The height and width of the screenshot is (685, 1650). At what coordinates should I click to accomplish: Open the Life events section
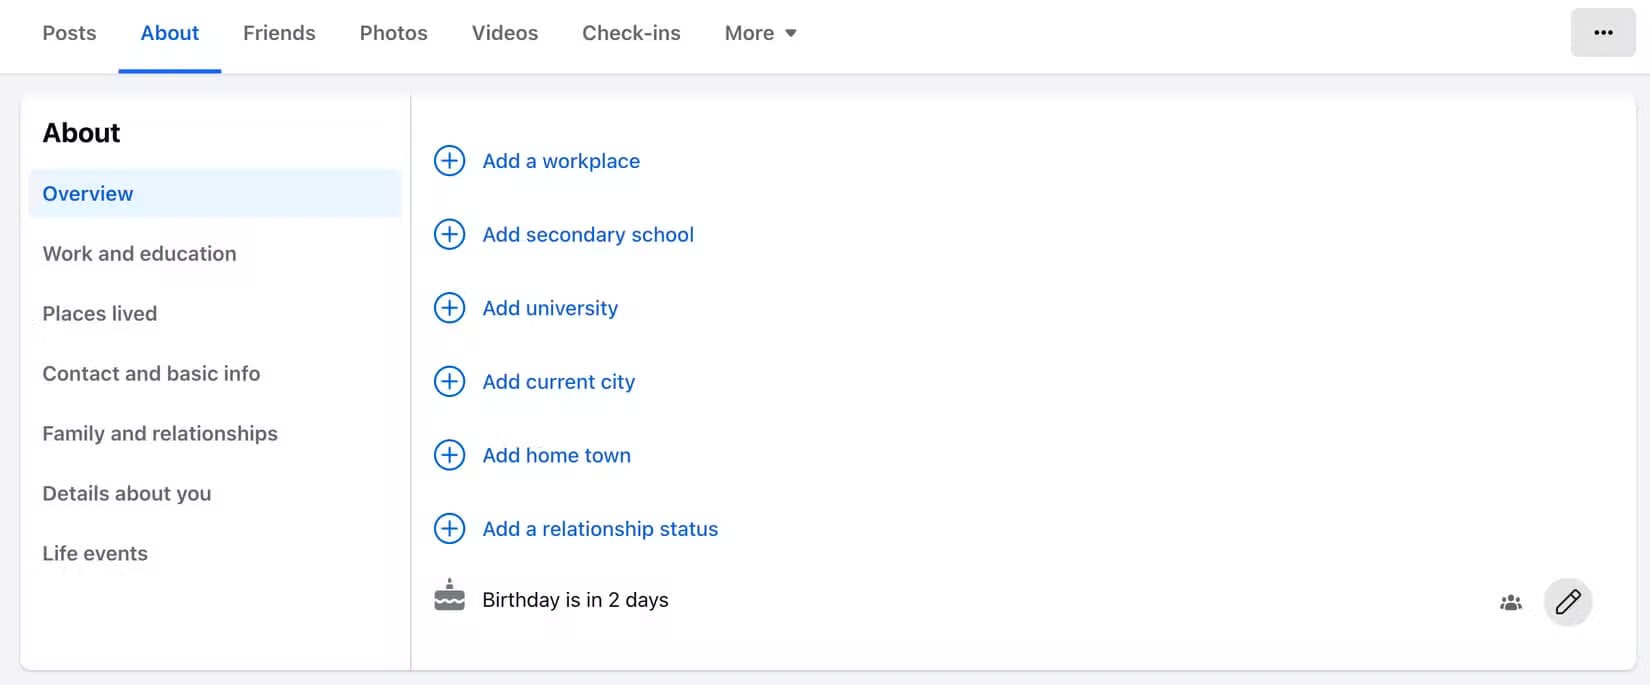pyautogui.click(x=95, y=554)
